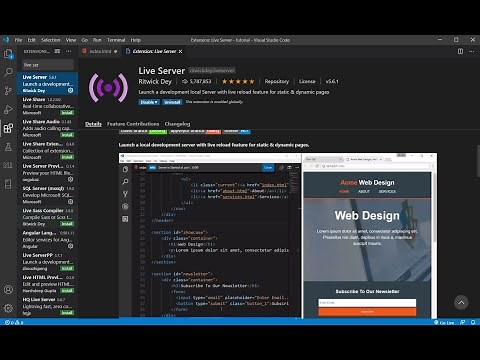480x360 pixels.
Task: Open the Disable dropdown button
Action: (x=149, y=102)
